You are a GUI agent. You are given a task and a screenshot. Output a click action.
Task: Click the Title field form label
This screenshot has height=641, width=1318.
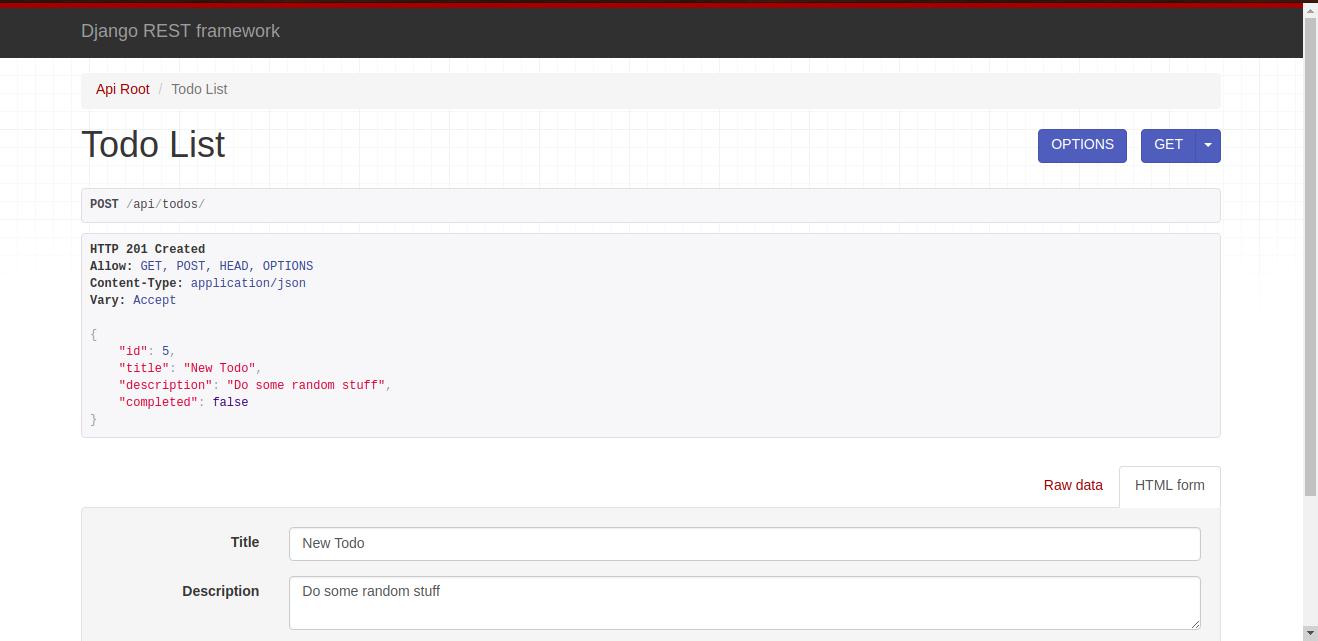244,543
